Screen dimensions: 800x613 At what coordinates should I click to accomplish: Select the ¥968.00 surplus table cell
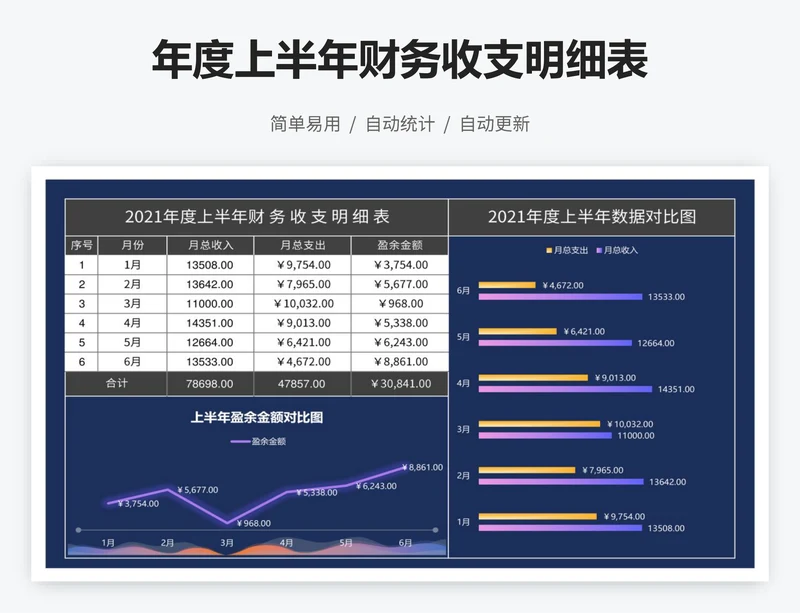coord(400,304)
